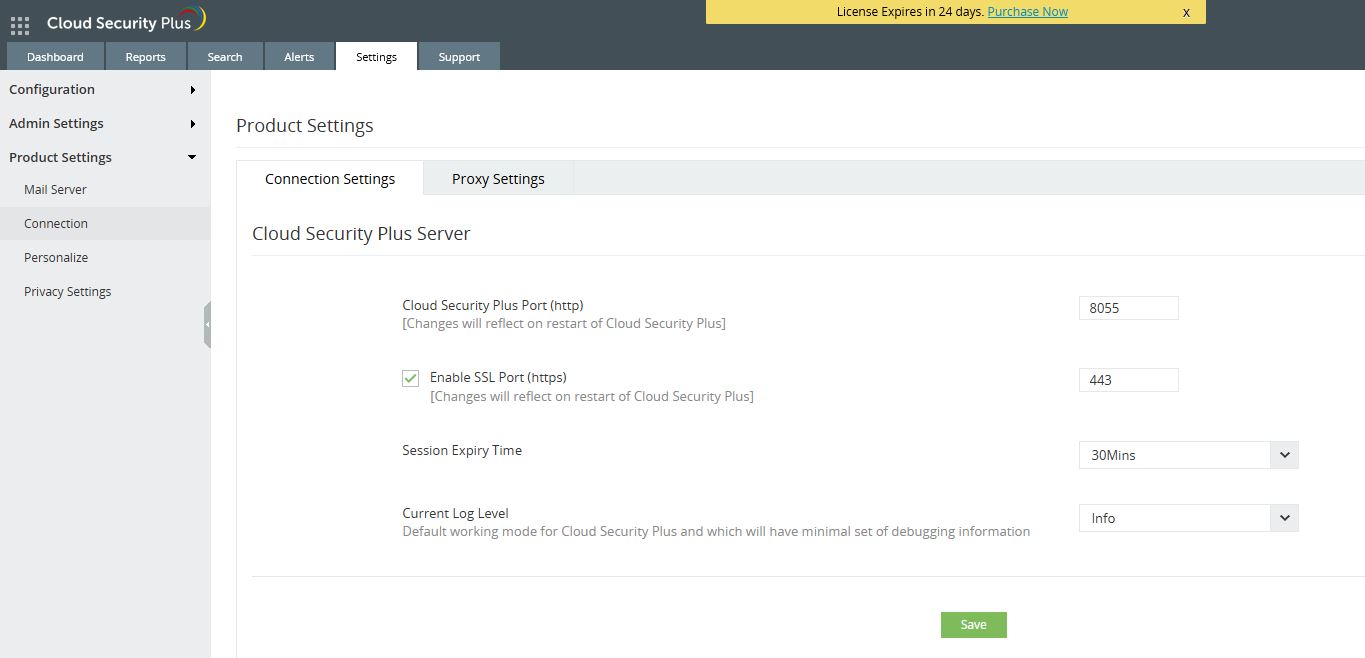Screen dimensions: 1365x658
Task: Click the Cloud Security Plus Server heading
Action: pyautogui.click(x=361, y=234)
